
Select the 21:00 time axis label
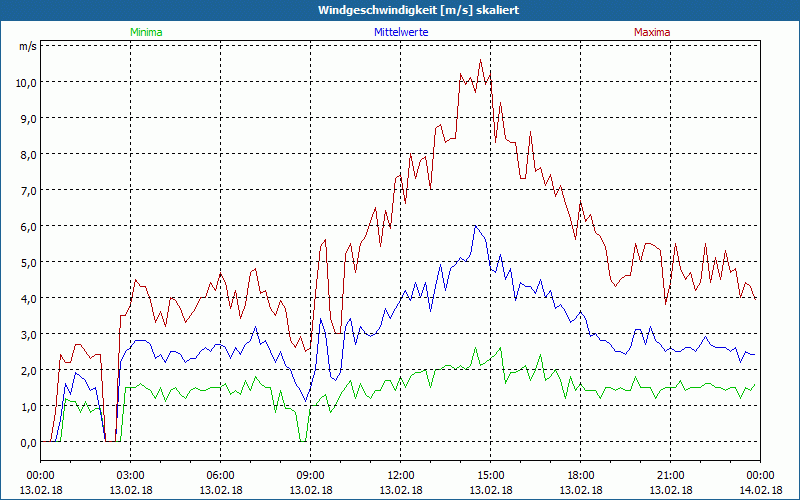click(x=671, y=475)
